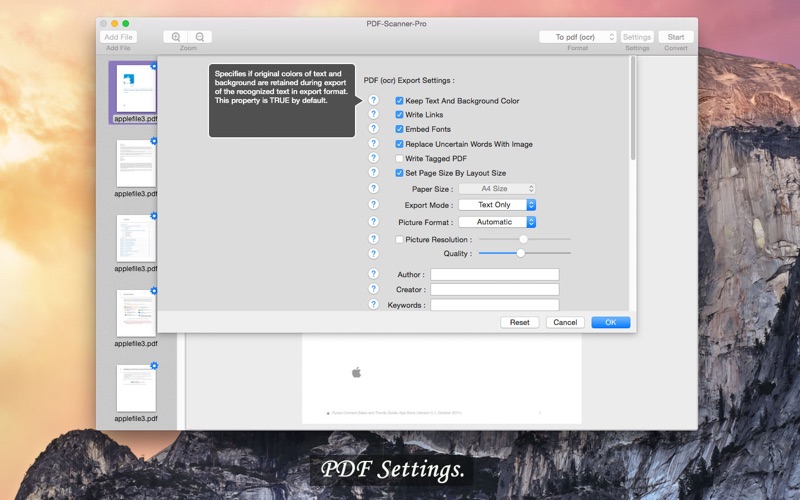This screenshot has height=500, width=800.
Task: Click the yellow minimize window button
Action: [114, 23]
